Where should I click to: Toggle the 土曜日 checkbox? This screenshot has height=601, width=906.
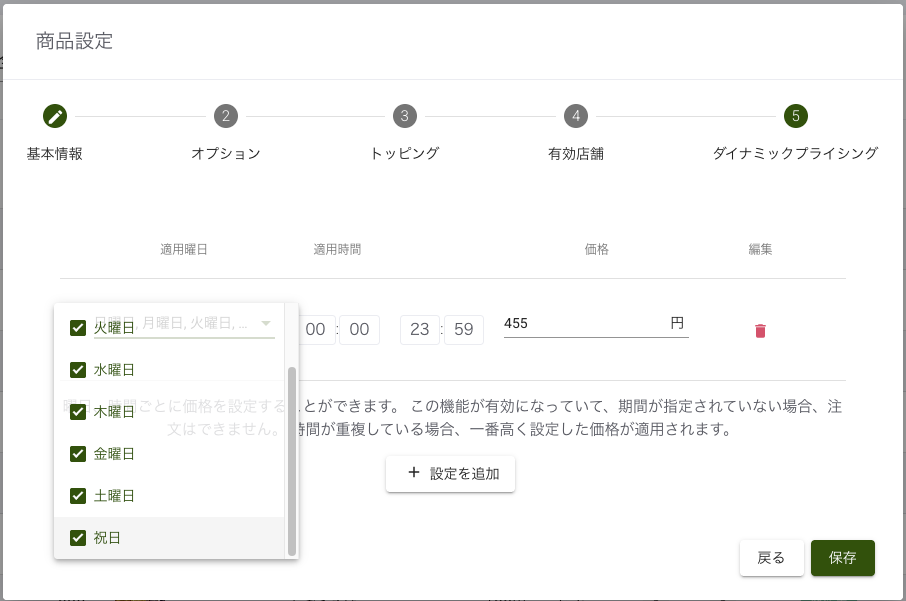pyautogui.click(x=78, y=496)
